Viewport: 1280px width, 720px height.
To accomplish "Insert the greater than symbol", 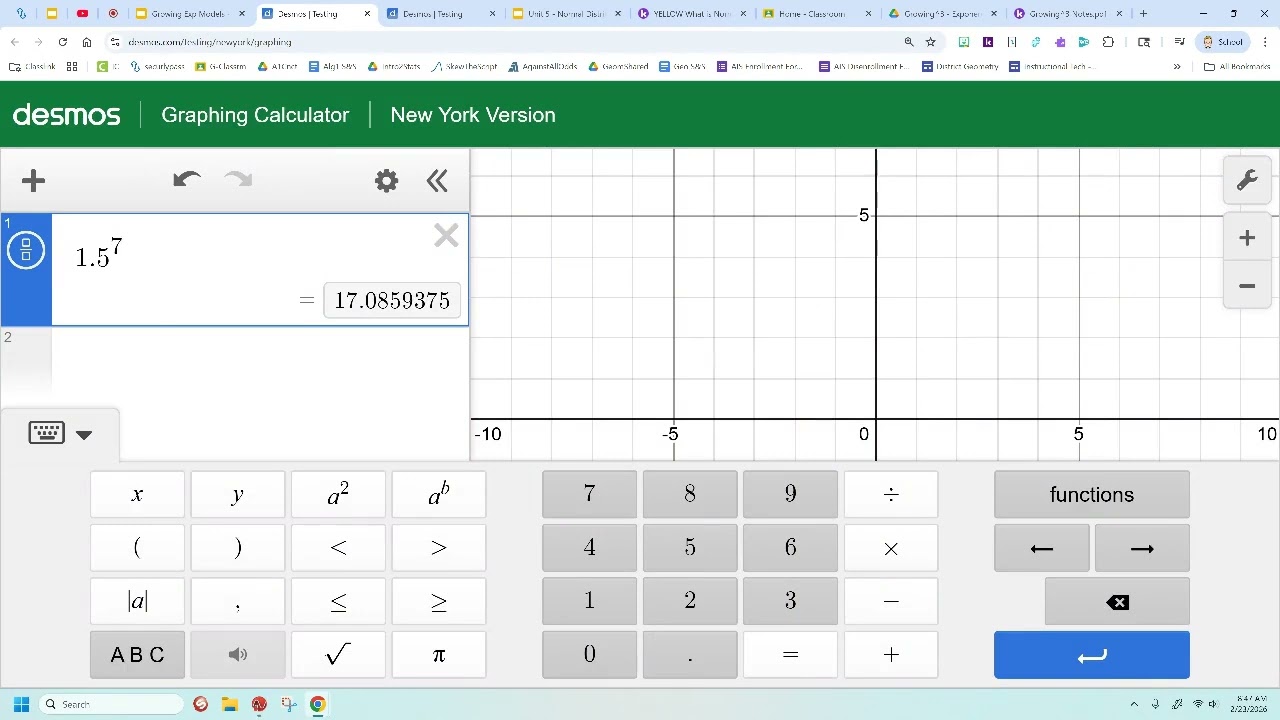I will tap(439, 548).
